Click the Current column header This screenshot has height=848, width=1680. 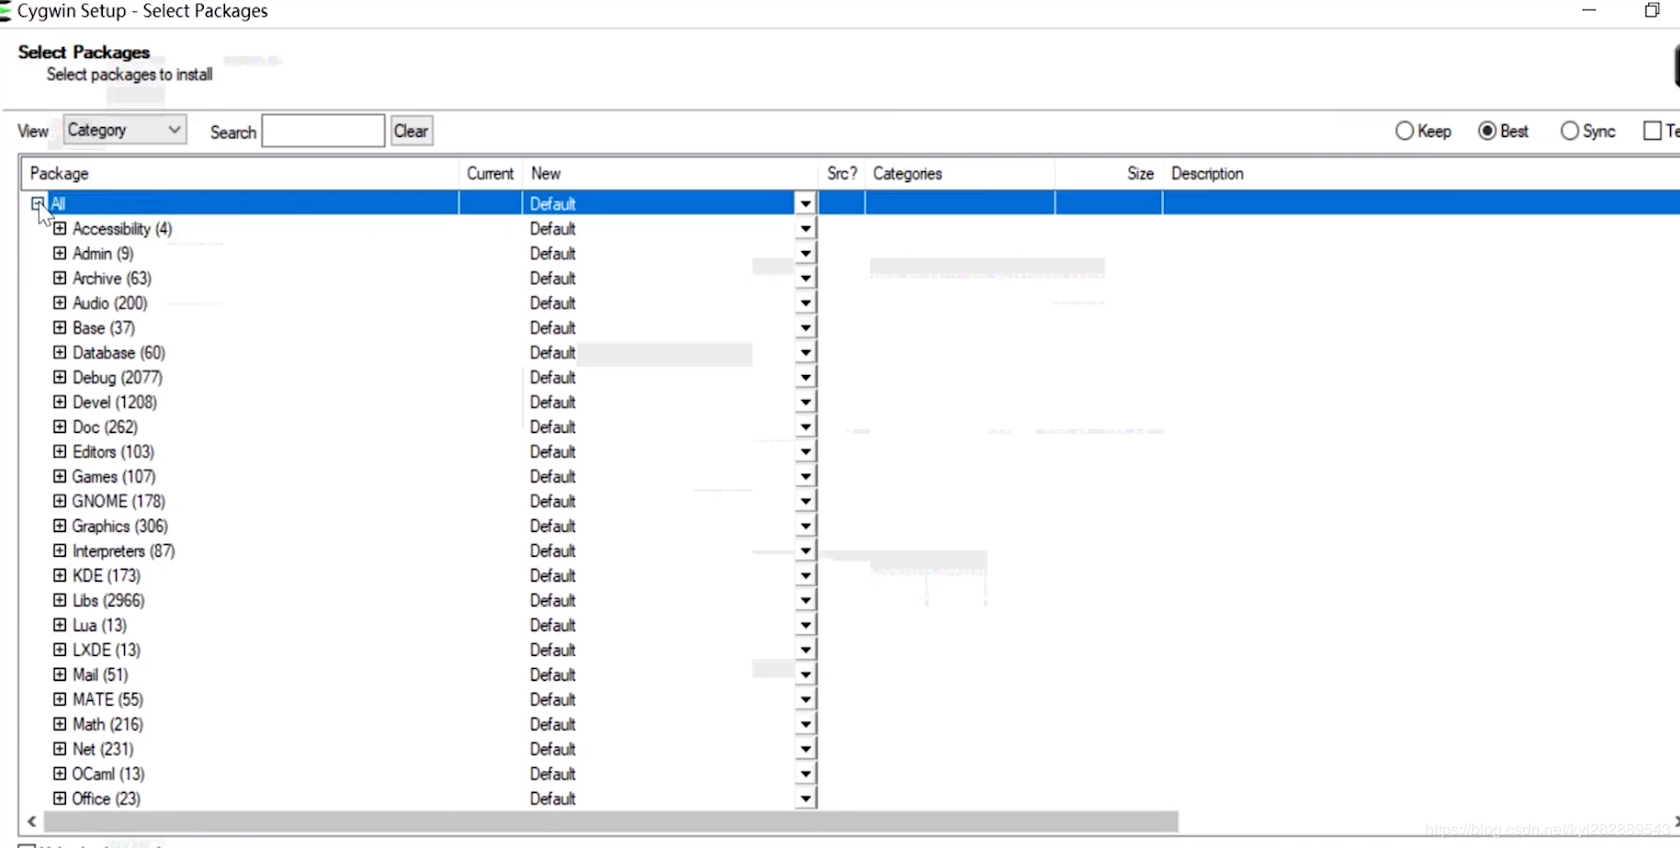pos(490,173)
